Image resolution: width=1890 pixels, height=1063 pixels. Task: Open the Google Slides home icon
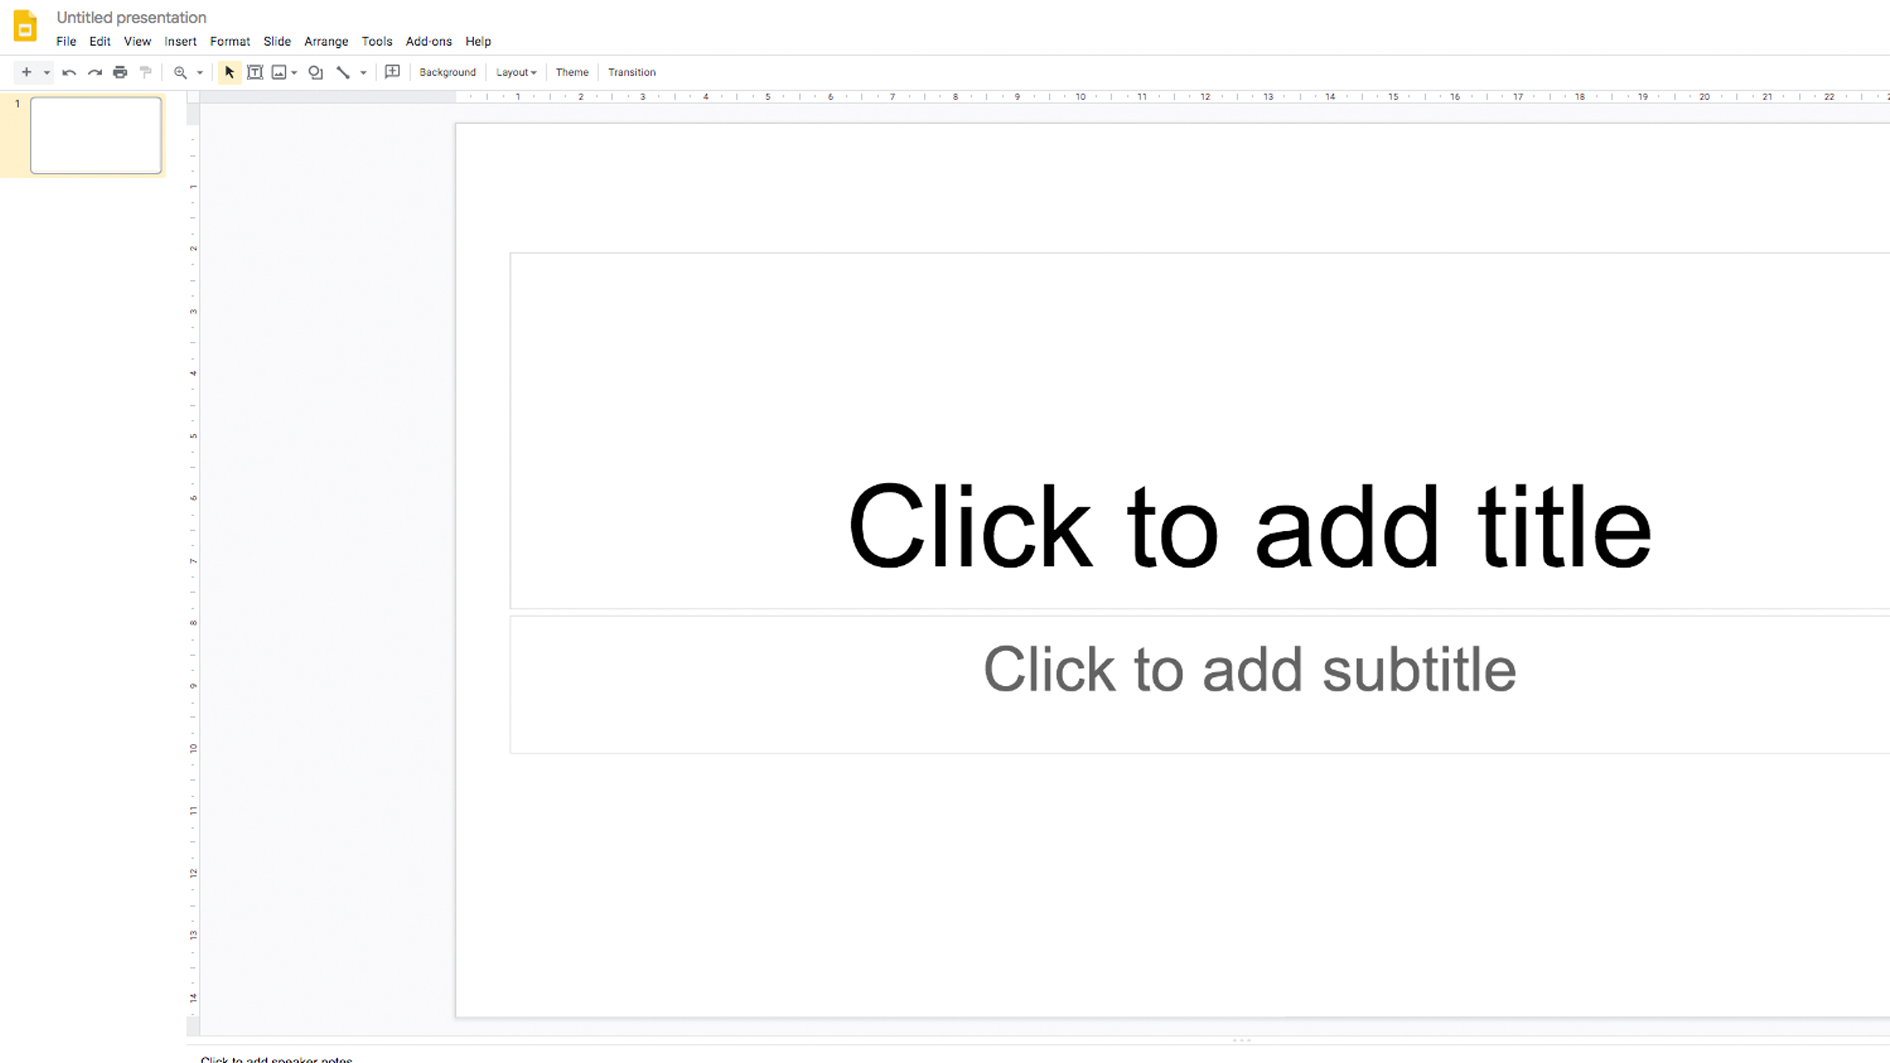point(25,27)
